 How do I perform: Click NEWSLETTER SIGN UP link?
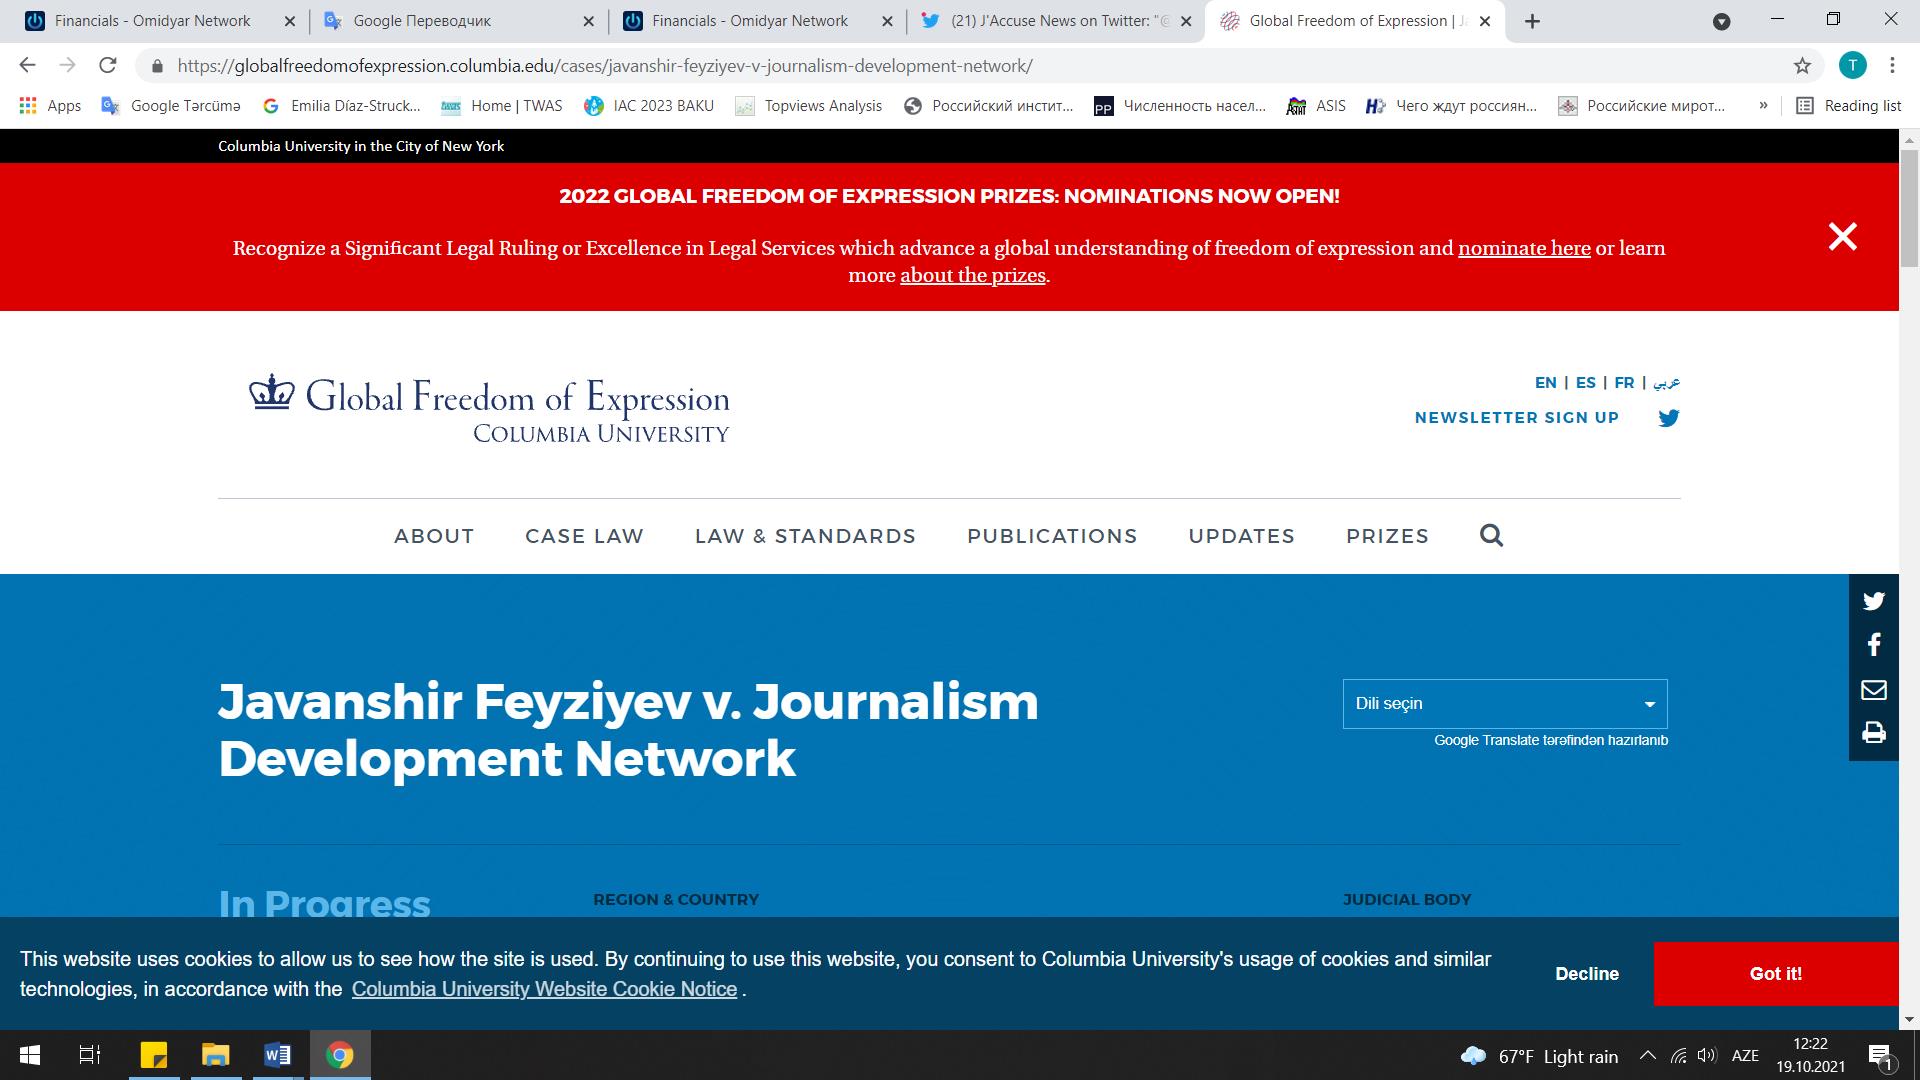tap(1516, 418)
